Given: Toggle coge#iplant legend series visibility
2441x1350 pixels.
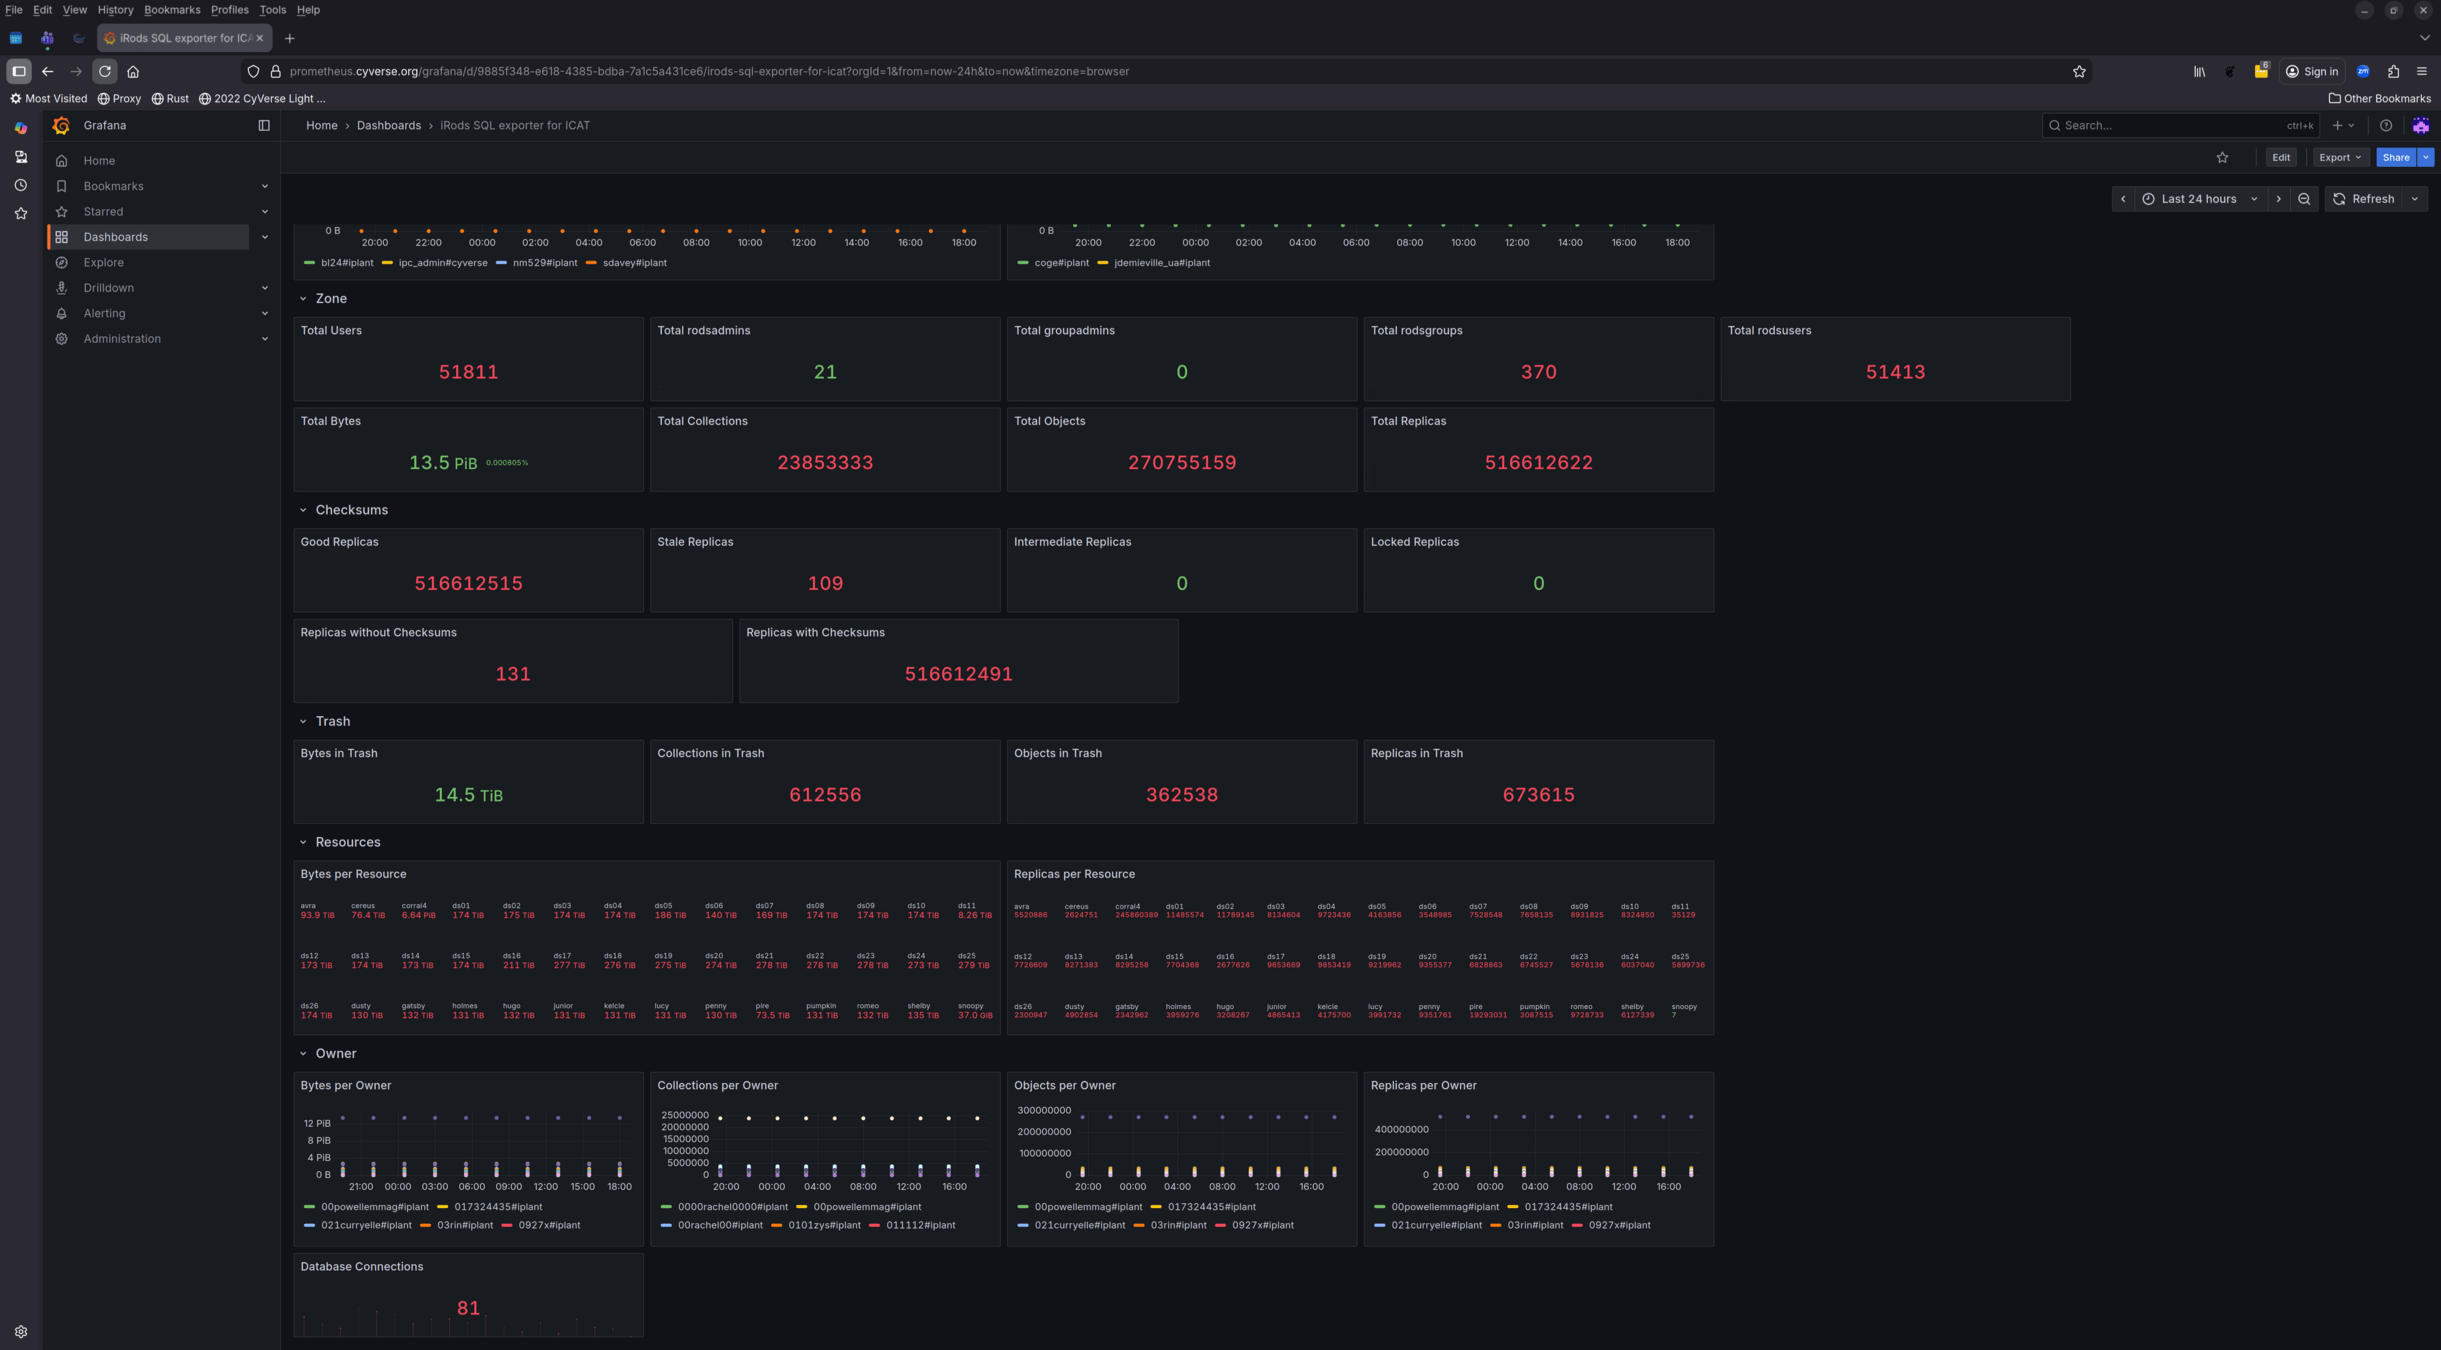Looking at the screenshot, I should pos(1061,263).
